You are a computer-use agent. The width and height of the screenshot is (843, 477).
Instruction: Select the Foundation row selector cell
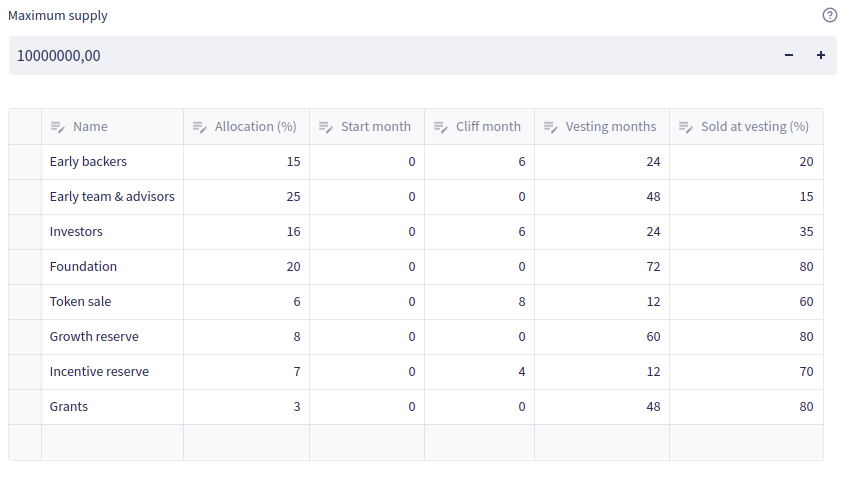[x=25, y=267]
